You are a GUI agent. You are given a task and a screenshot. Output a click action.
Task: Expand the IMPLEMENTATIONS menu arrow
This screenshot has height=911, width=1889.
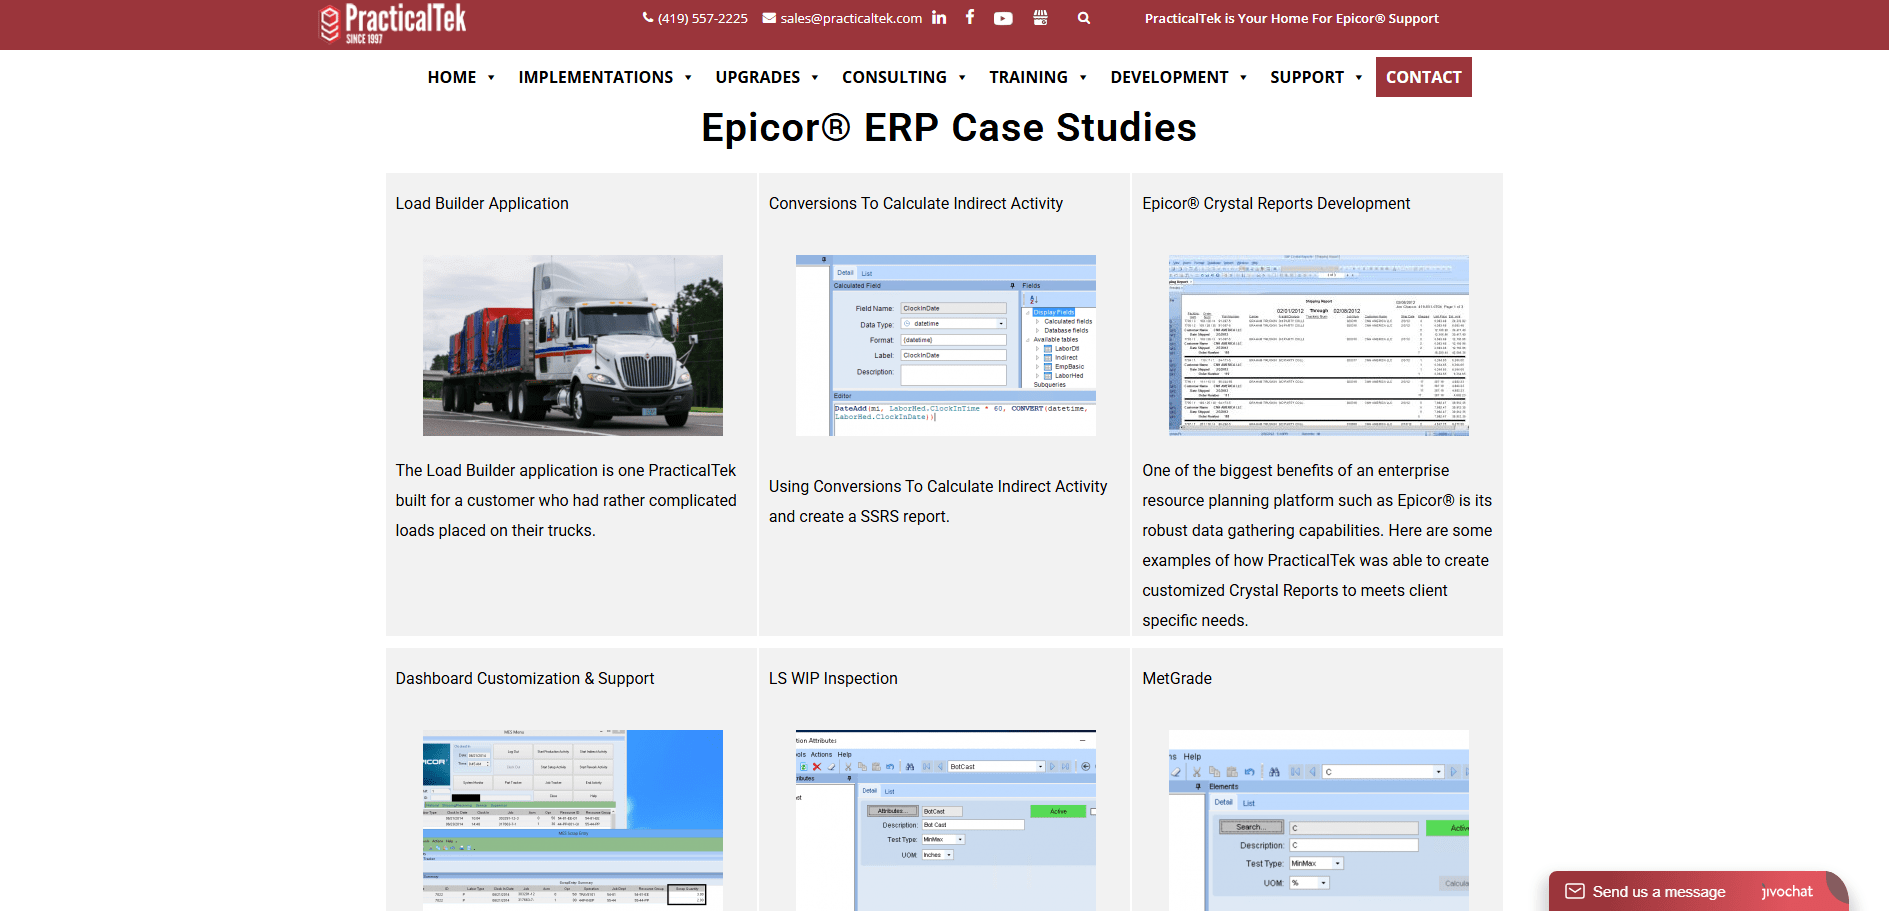[688, 78]
